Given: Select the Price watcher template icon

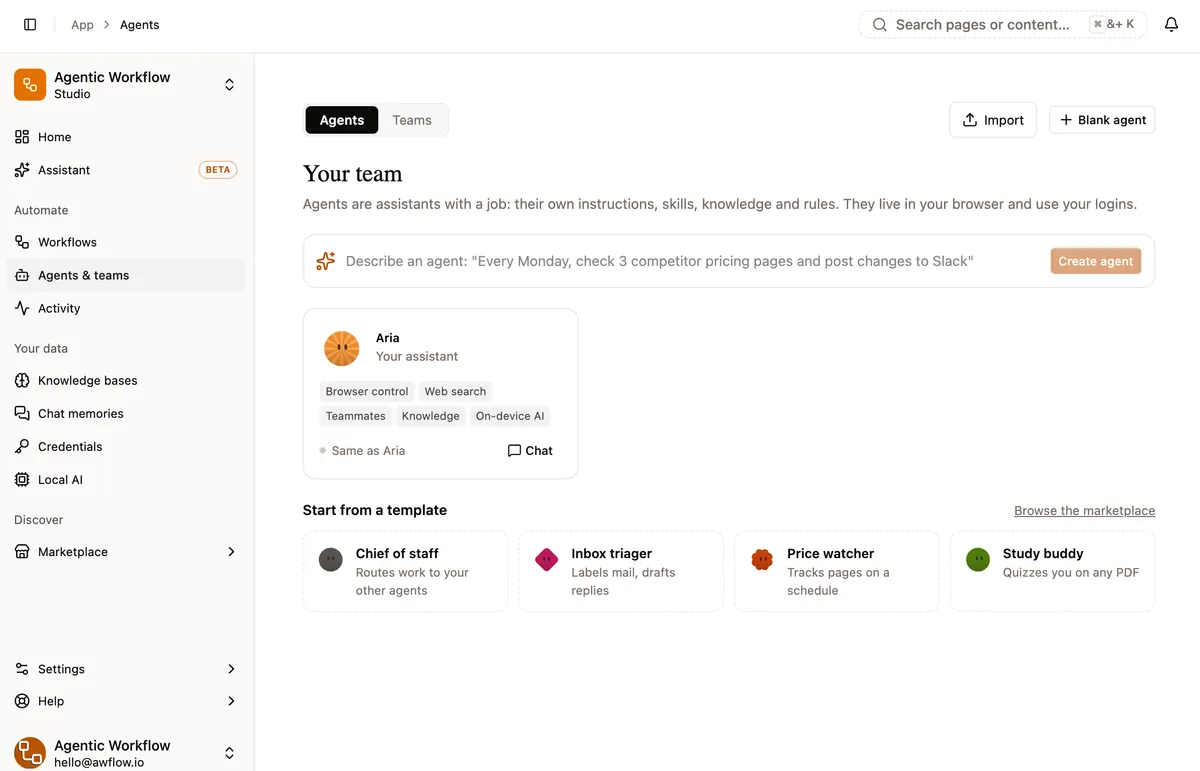Looking at the screenshot, I should [762, 560].
